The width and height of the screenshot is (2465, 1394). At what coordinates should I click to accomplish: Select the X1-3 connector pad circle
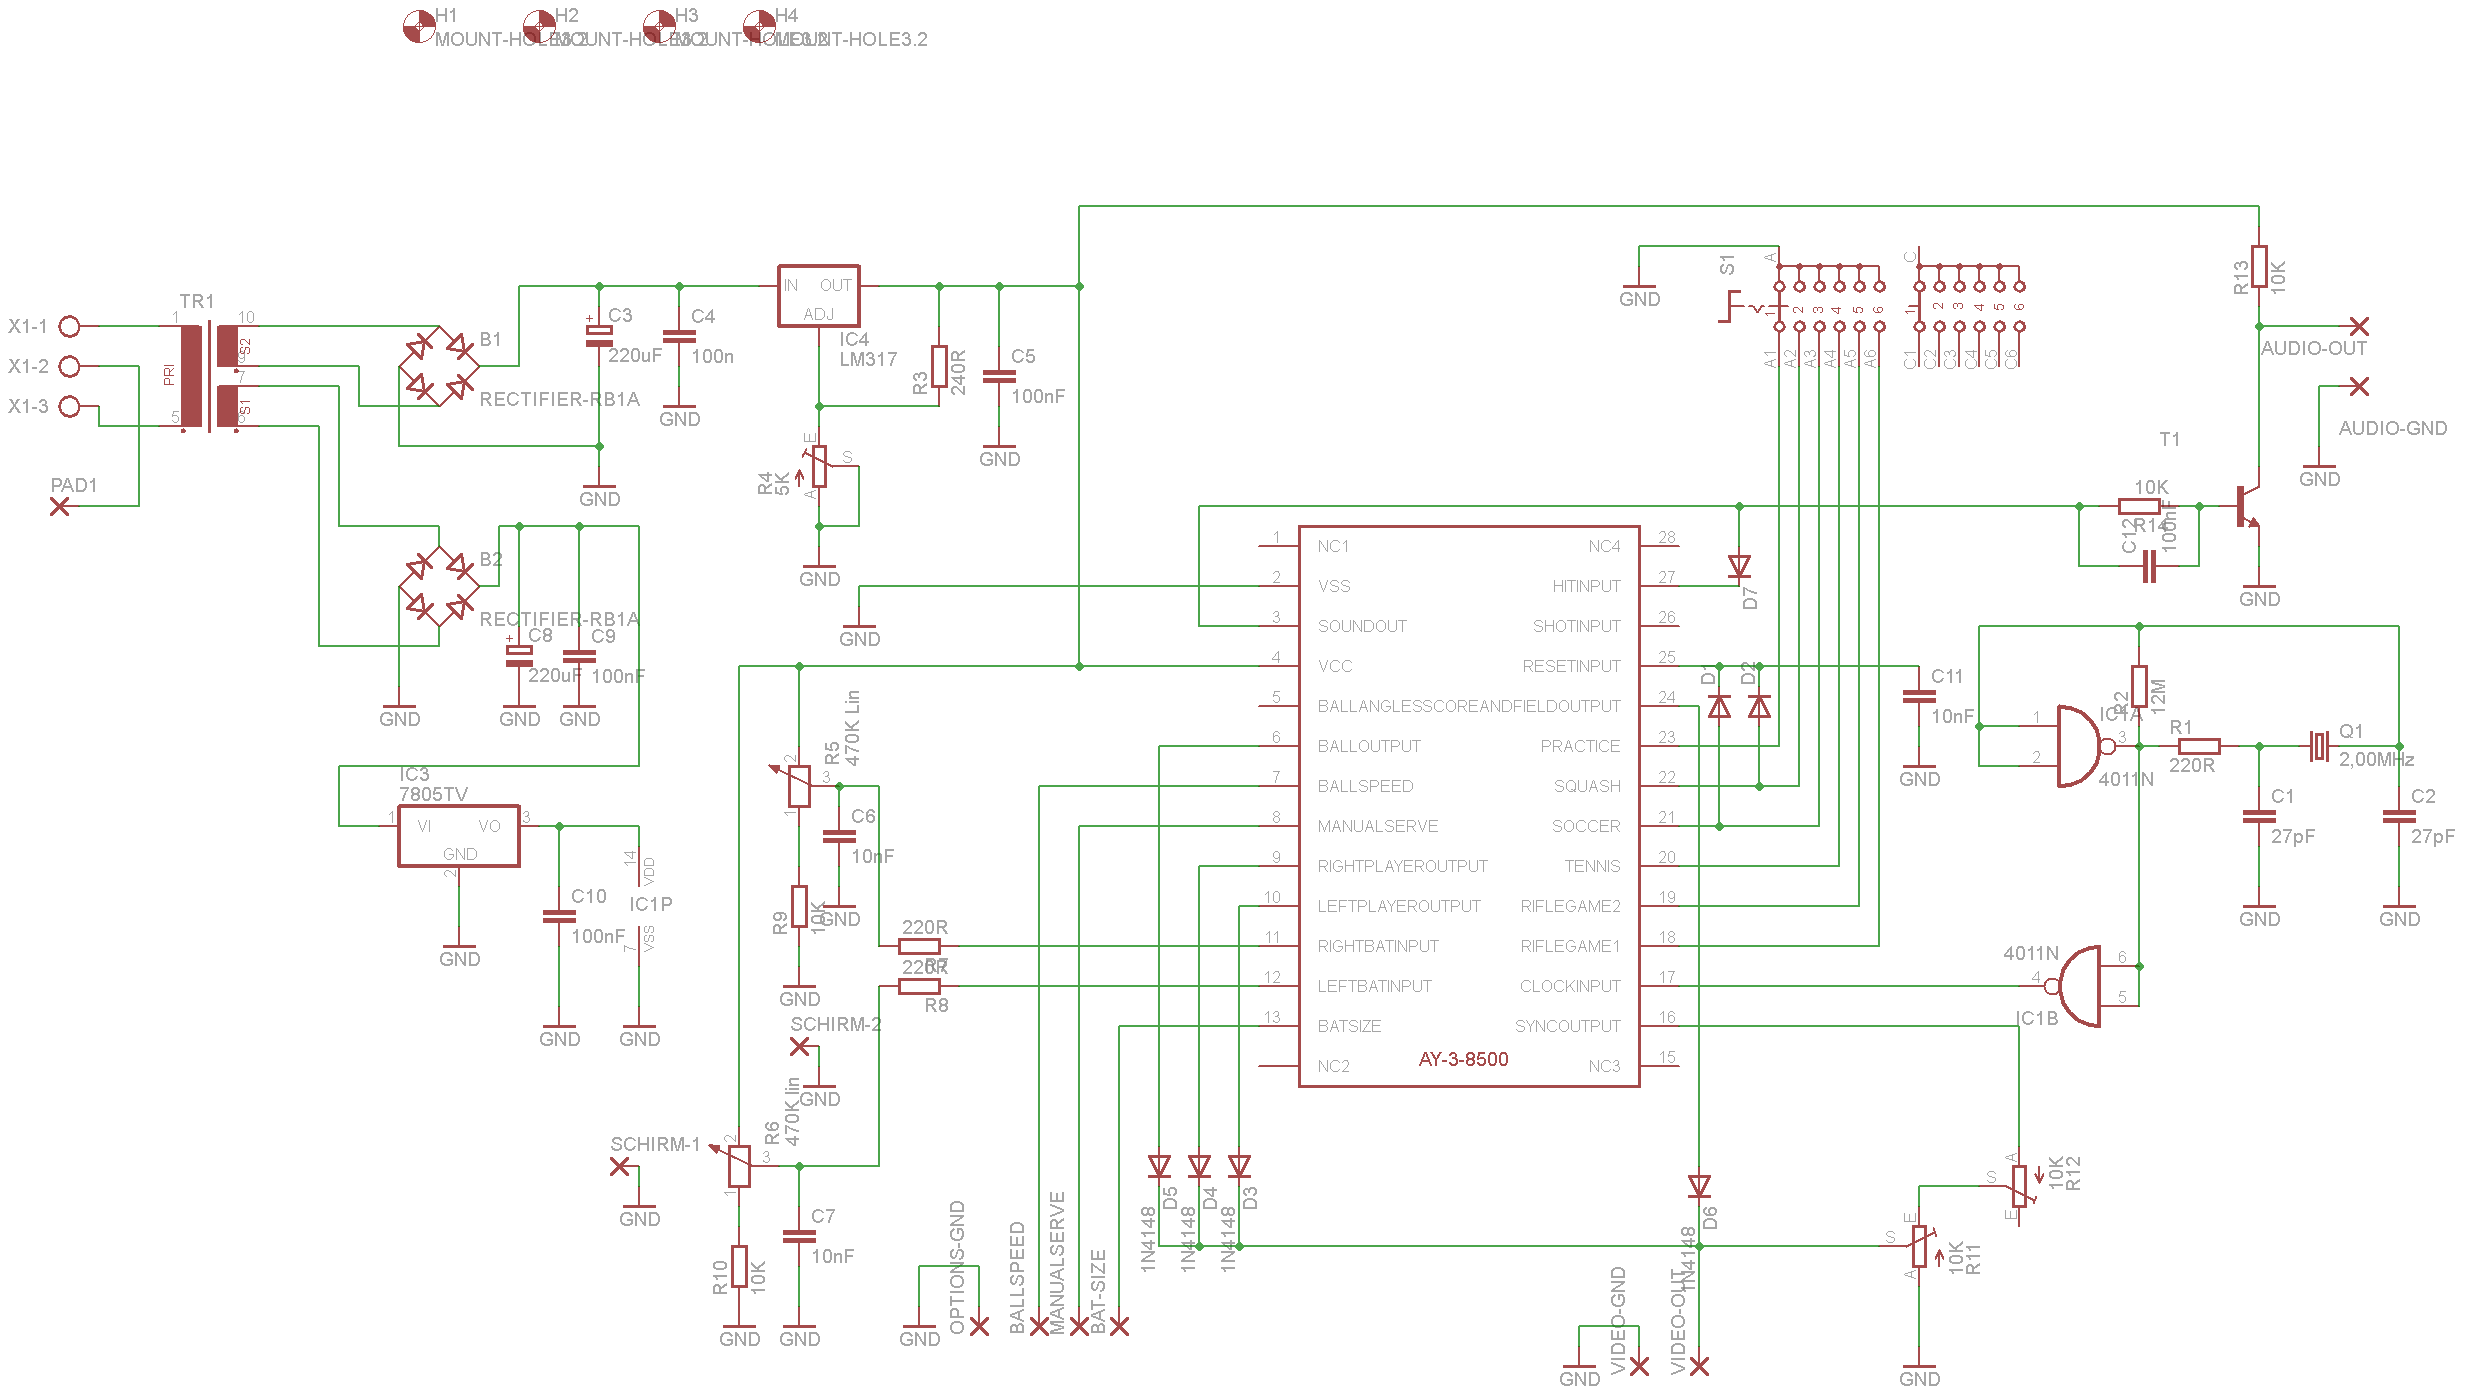[69, 406]
